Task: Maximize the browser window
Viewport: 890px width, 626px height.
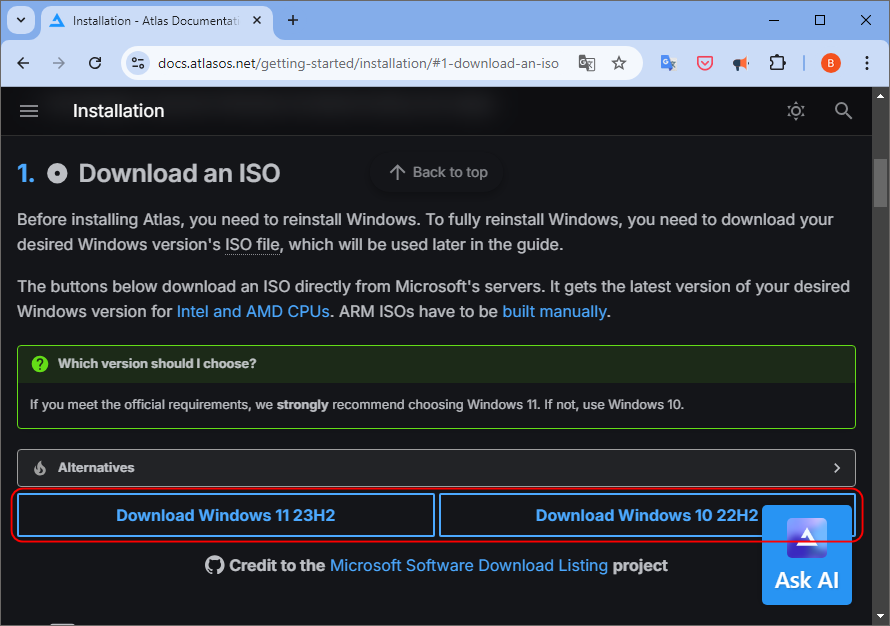Action: pos(820,20)
